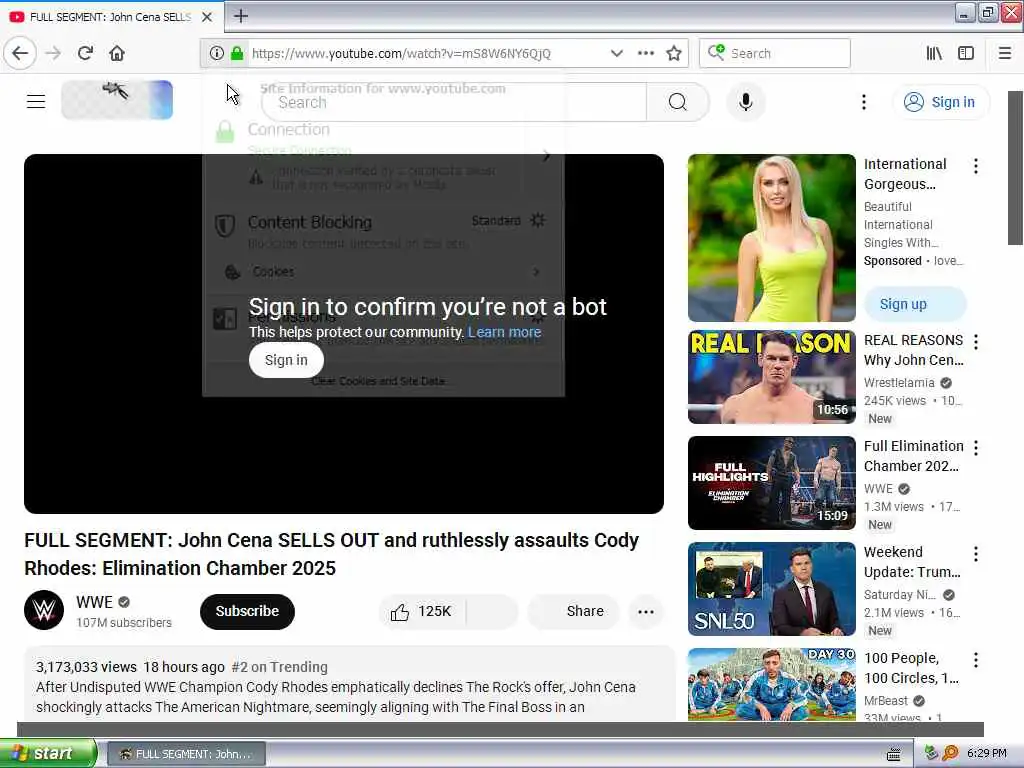Click the Saturday Night Live channel name
Viewport: 1024px width, 768px height.
point(900,594)
